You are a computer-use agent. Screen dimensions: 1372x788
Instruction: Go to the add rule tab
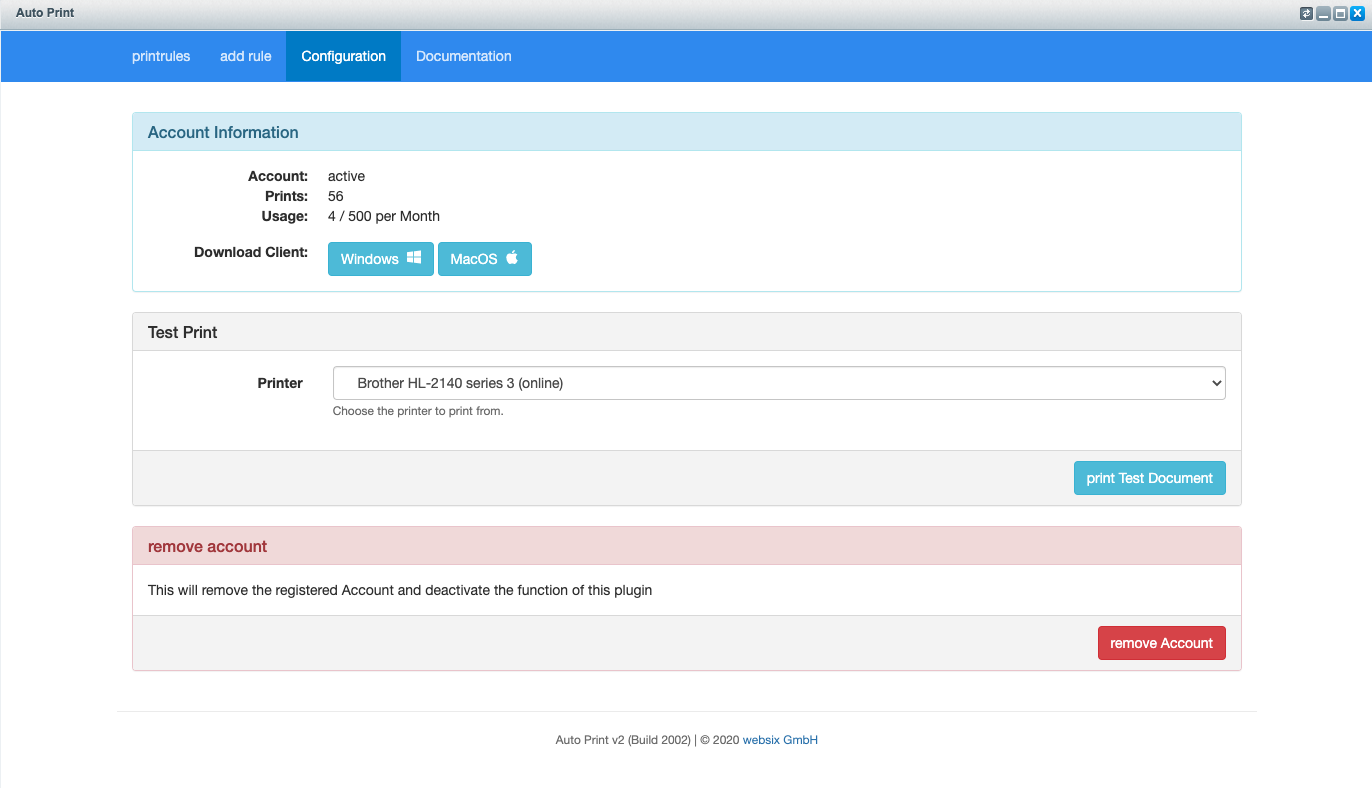(246, 56)
